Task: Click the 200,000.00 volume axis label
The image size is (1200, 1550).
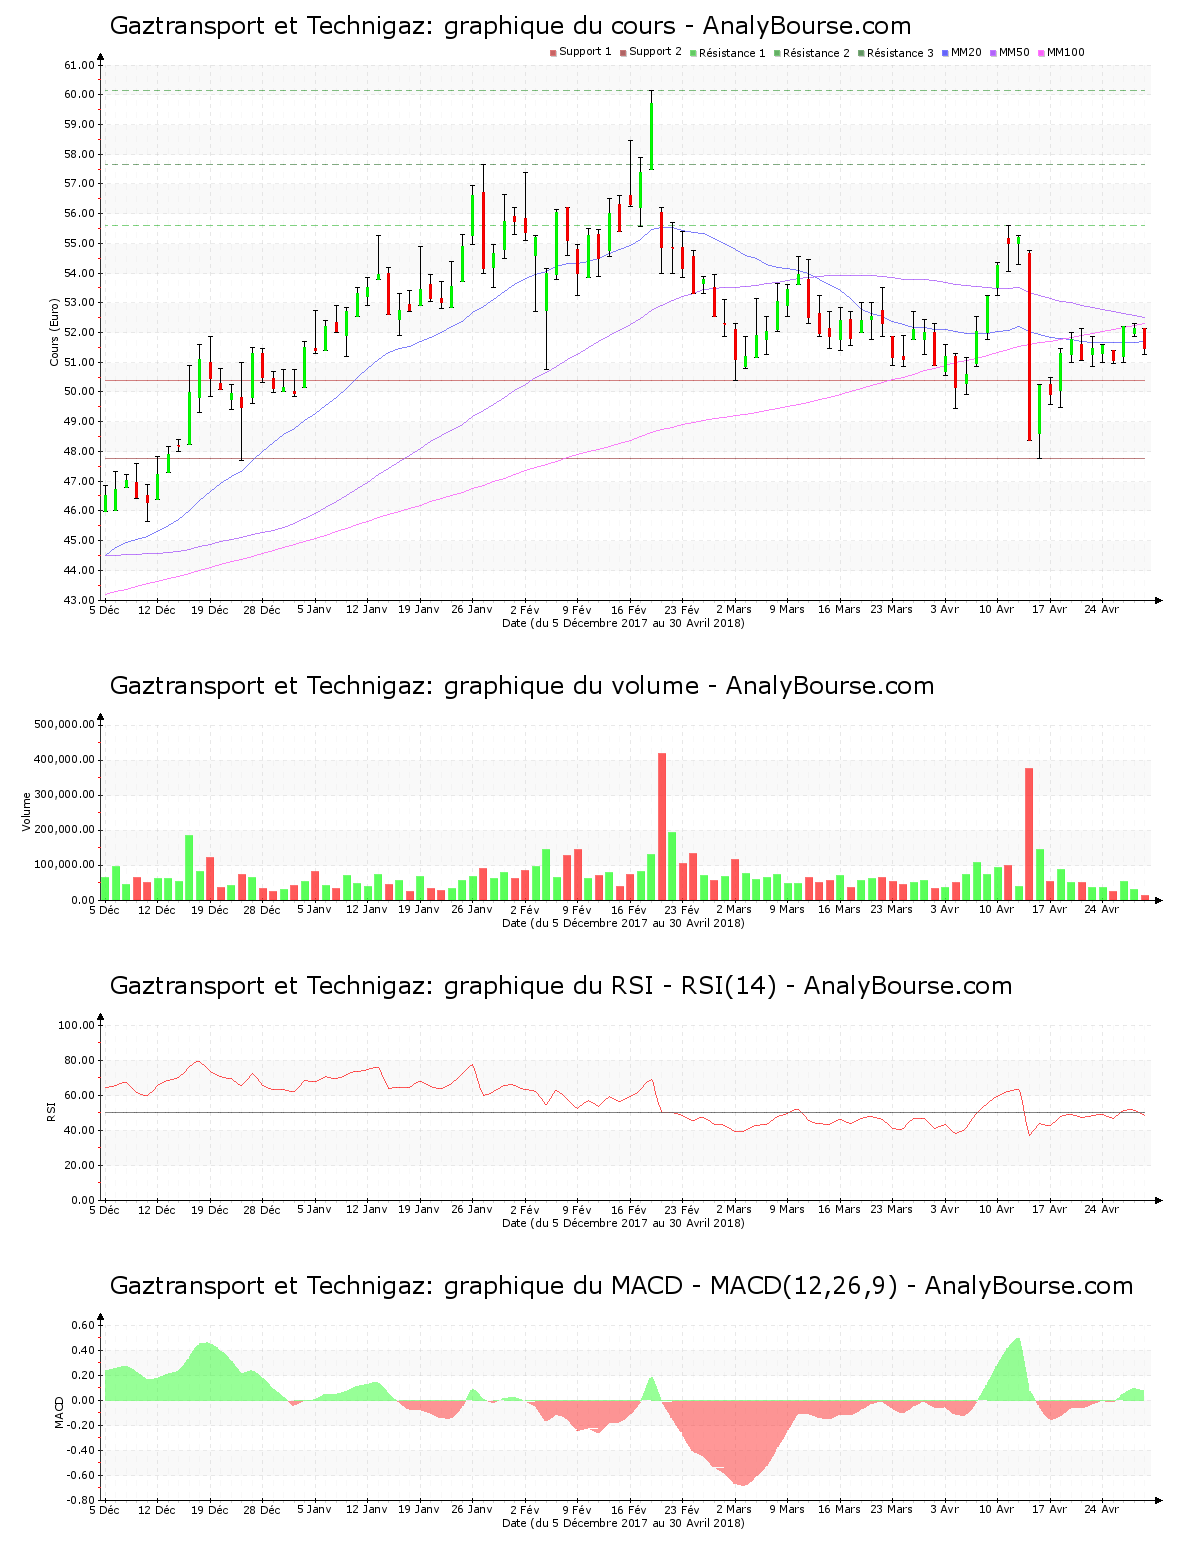Action: tap(65, 830)
